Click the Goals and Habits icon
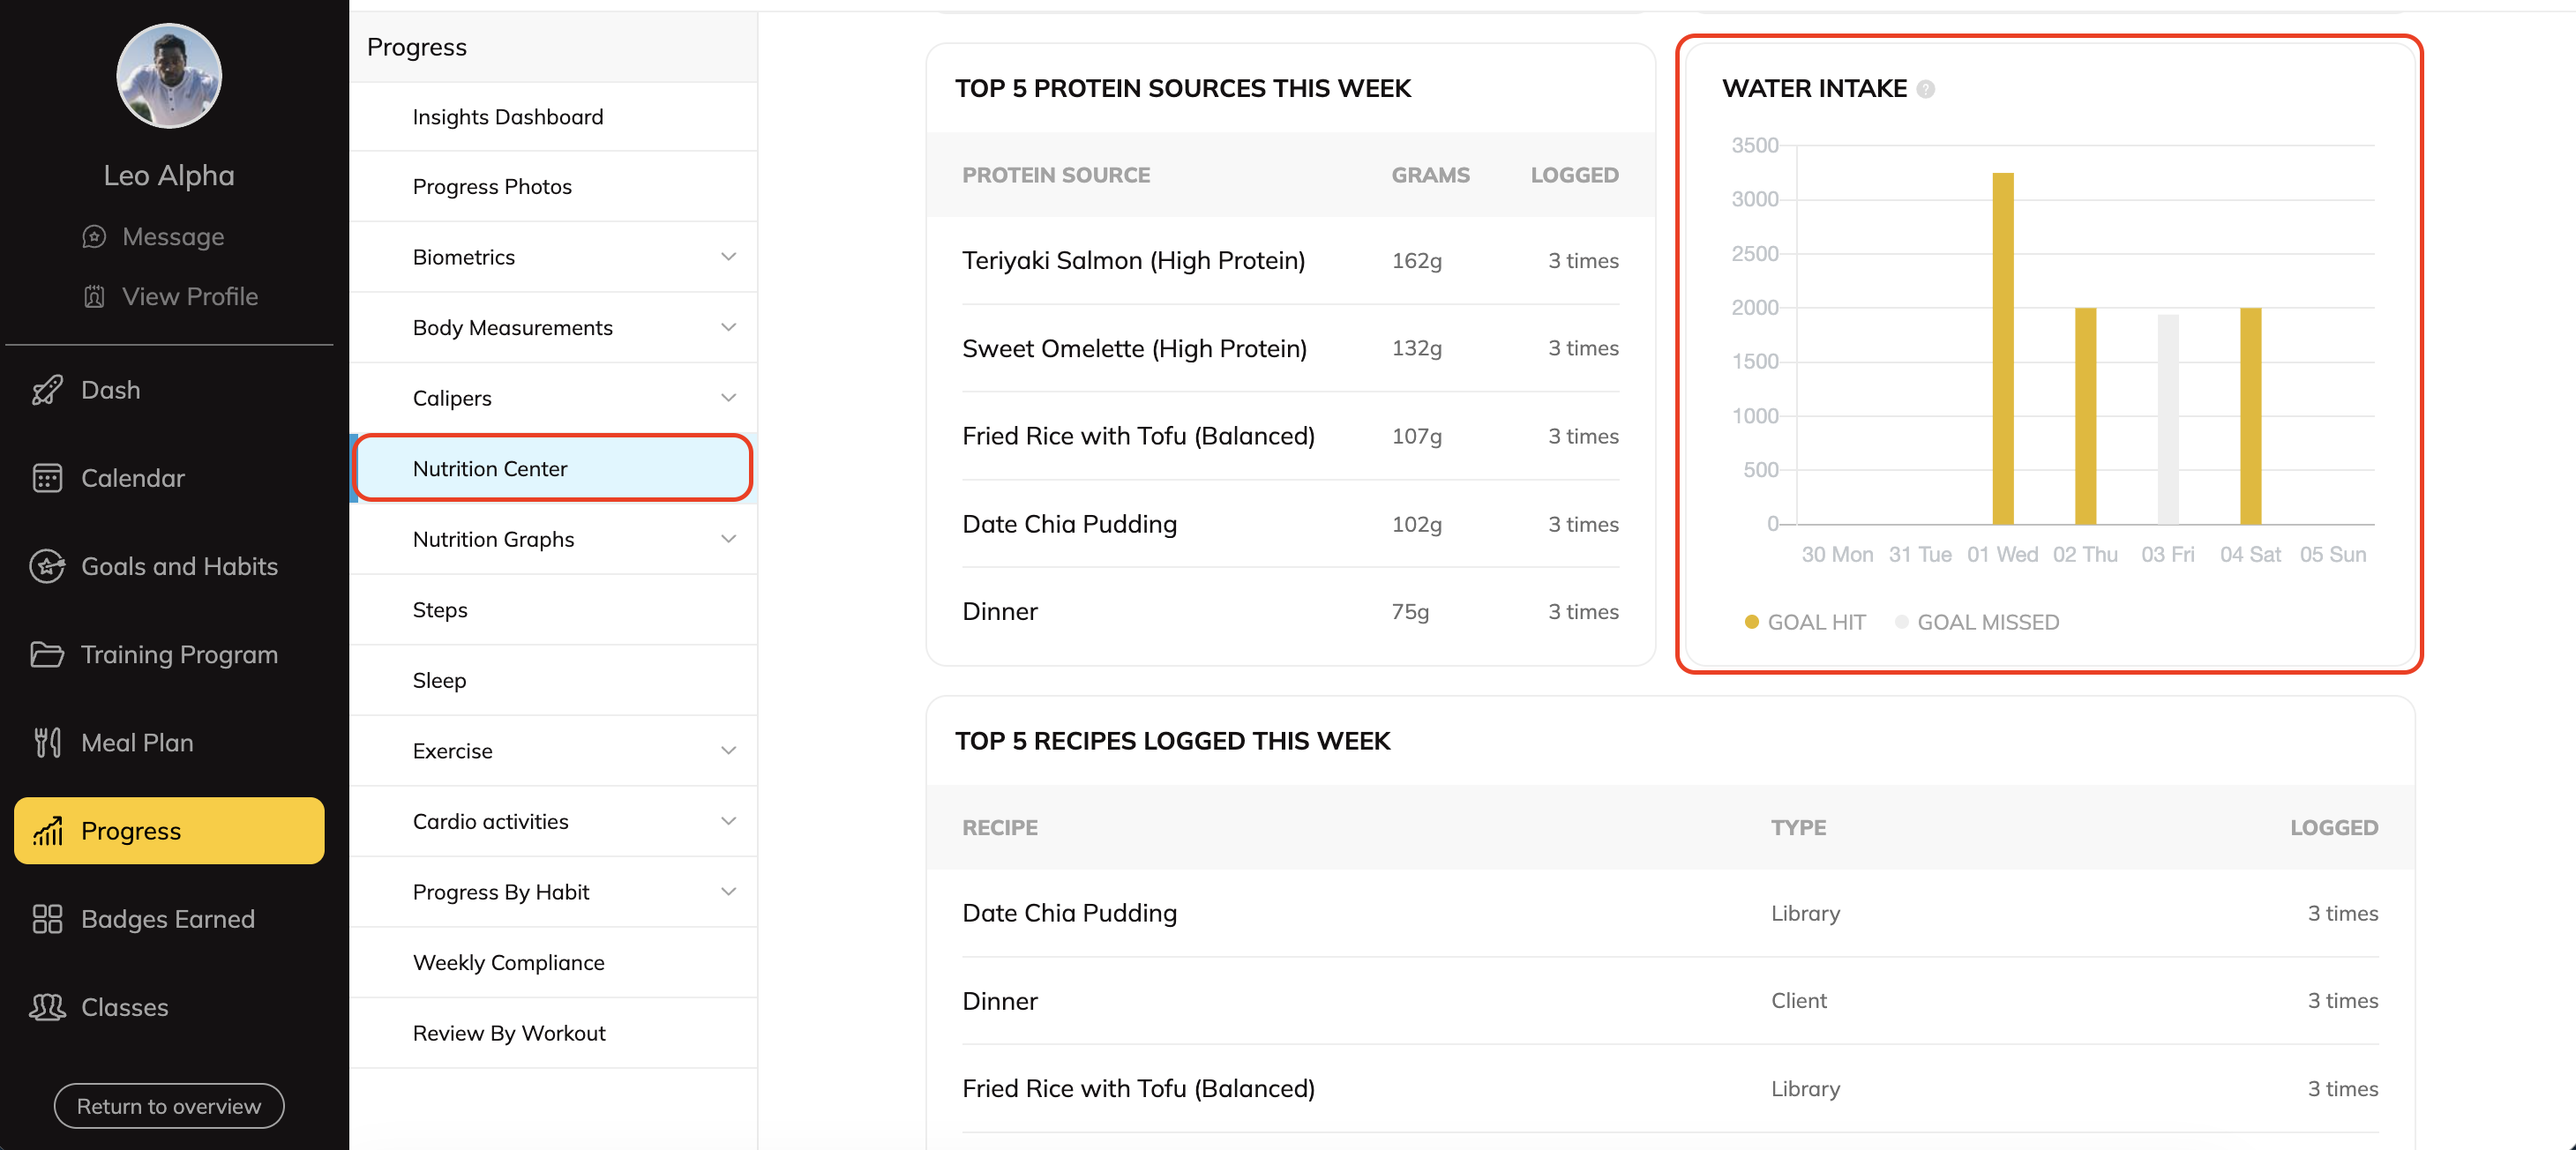Viewport: 2576px width, 1150px height. 47,566
